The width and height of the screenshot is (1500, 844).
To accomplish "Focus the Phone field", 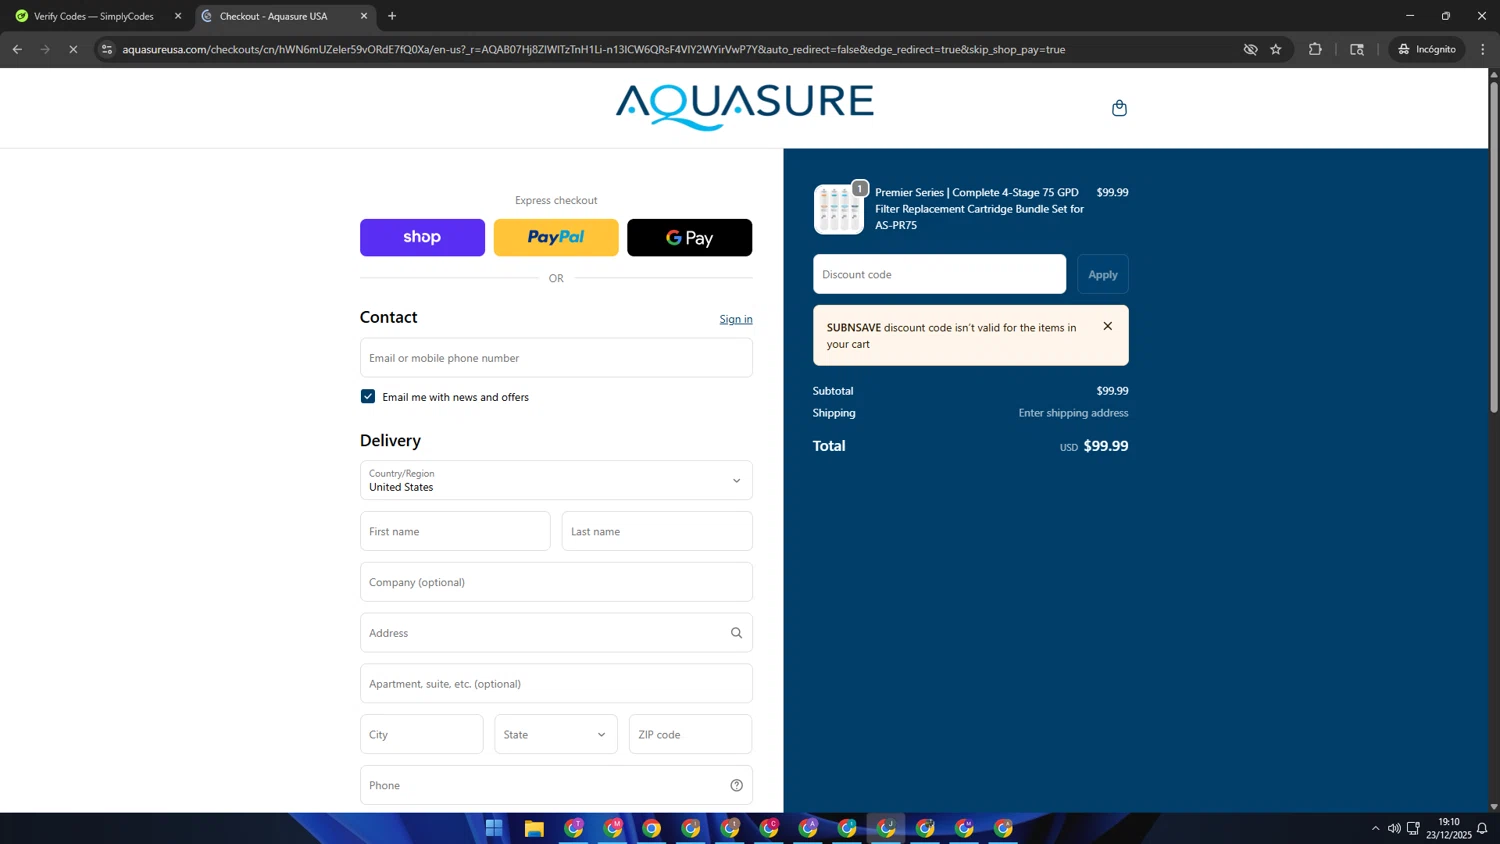I will pyautogui.click(x=556, y=785).
